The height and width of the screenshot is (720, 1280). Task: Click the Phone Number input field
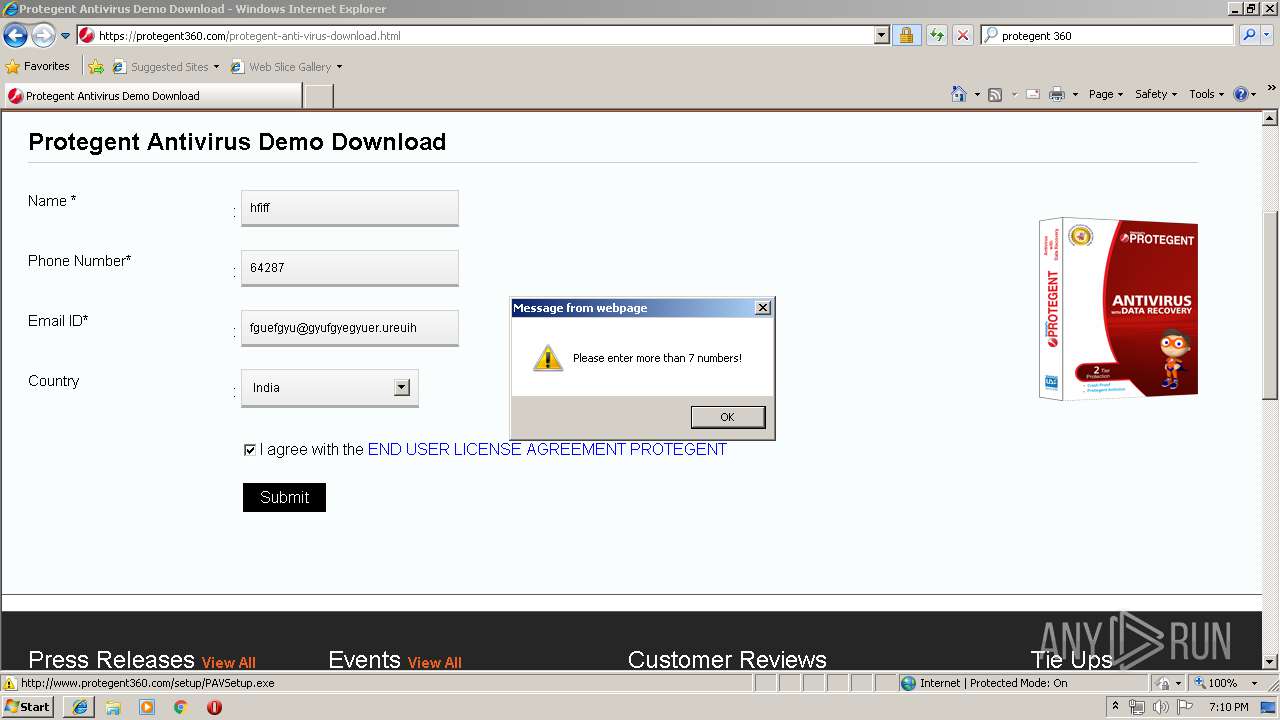click(350, 268)
